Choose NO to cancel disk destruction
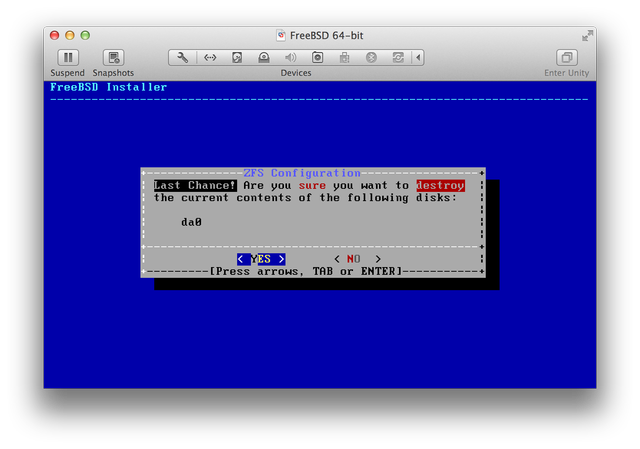This screenshot has height=449, width=640. click(x=358, y=259)
